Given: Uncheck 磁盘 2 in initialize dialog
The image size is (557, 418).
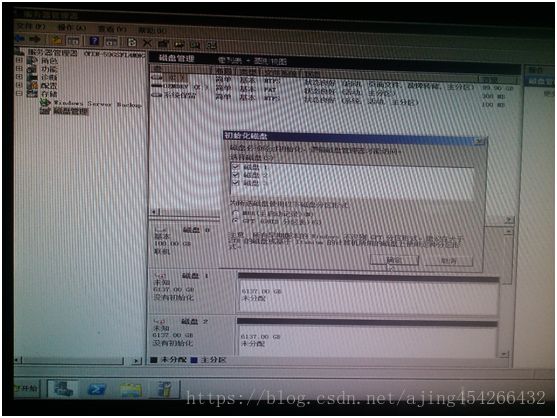Looking at the screenshot, I should [x=235, y=174].
